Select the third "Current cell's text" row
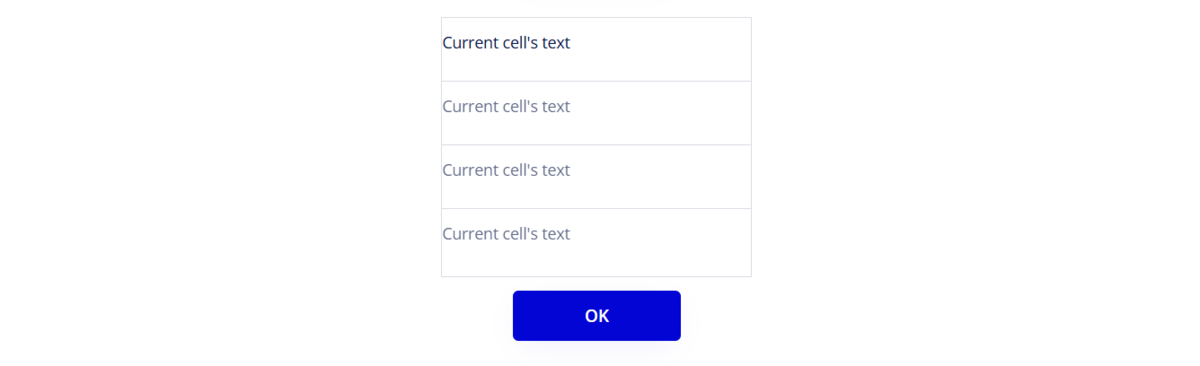This screenshot has height=366, width=1200. coord(596,177)
